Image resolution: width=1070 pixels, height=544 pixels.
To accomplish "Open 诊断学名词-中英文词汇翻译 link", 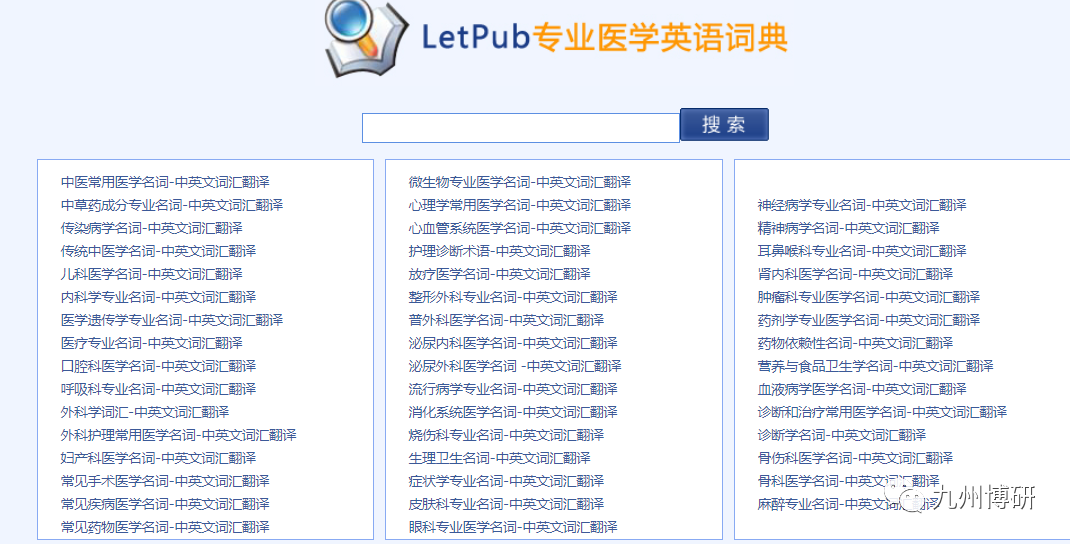I will [841, 435].
